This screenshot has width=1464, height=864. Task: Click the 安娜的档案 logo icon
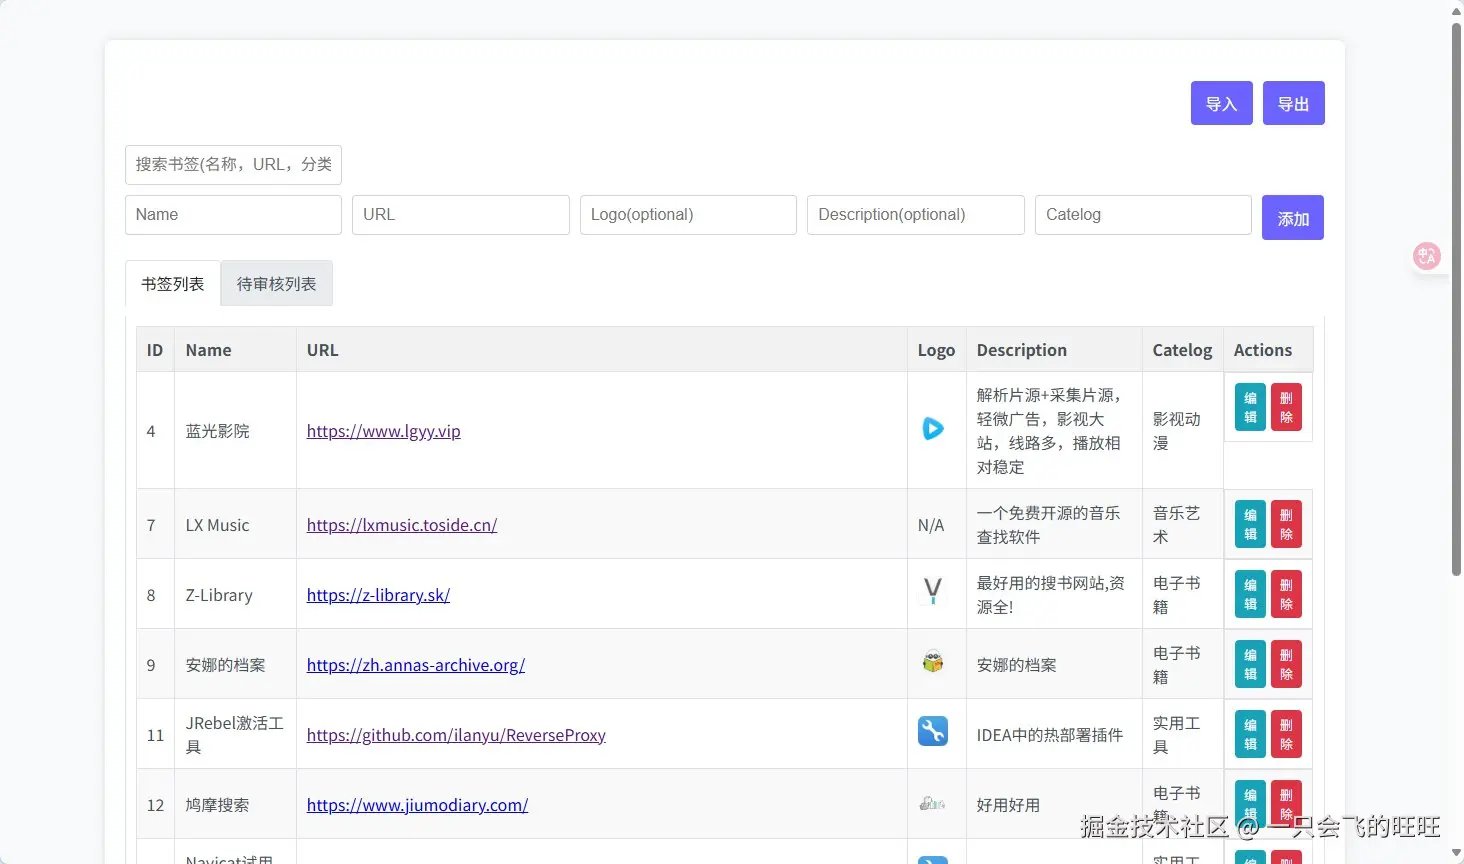click(x=933, y=662)
